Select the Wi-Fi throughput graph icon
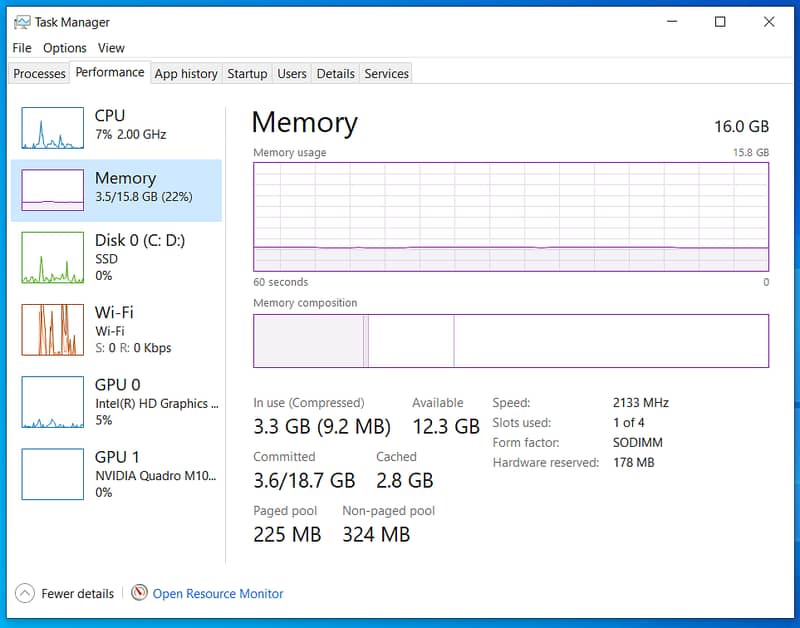The height and width of the screenshot is (628, 800). pyautogui.click(x=52, y=330)
